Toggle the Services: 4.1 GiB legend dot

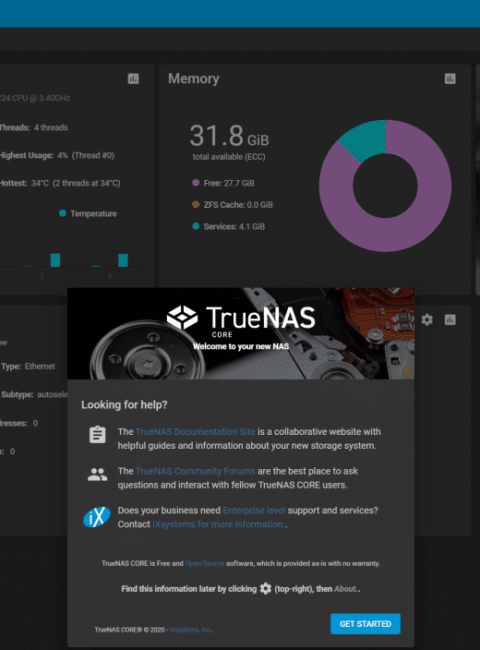click(x=196, y=226)
